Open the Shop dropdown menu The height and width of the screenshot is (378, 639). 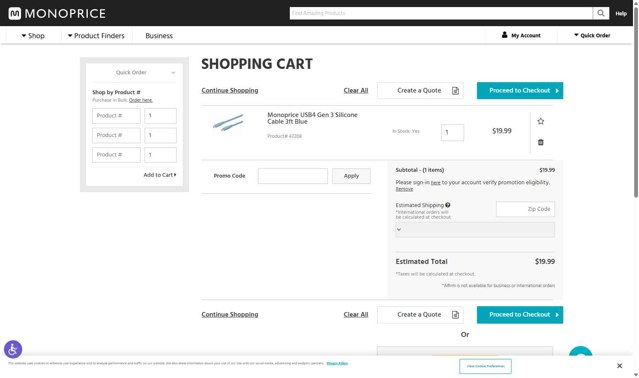(x=33, y=36)
